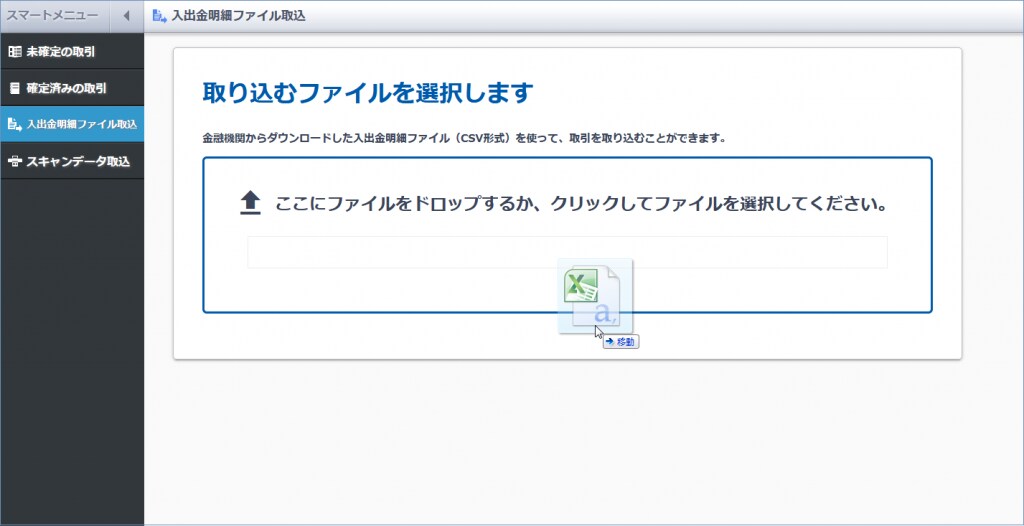Click the drop zone text to choose a file
1024x526 pixels.
point(582,203)
